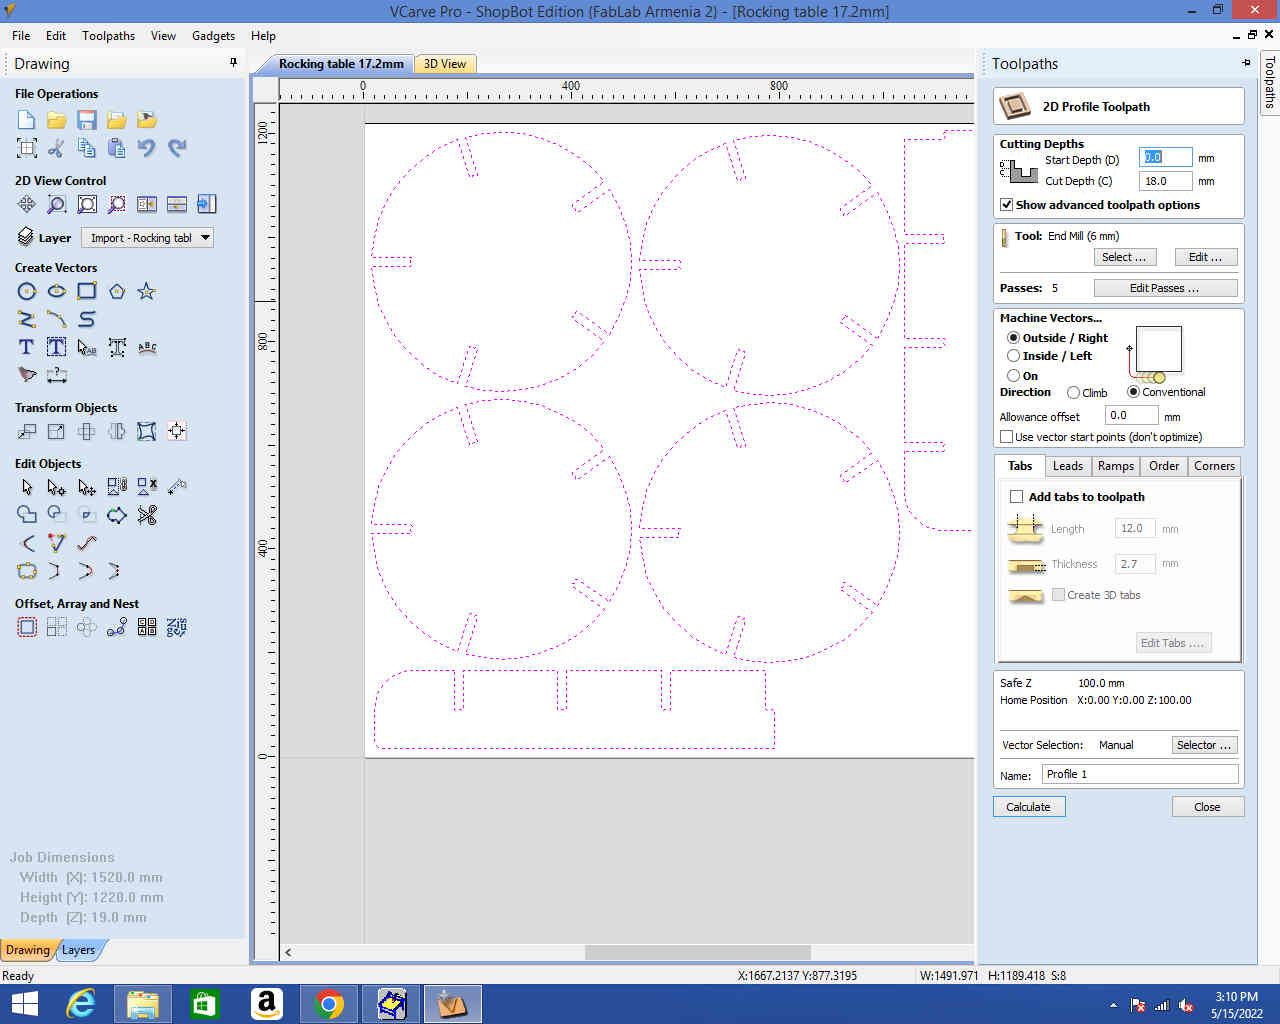Select the Draw Ellipse tool

click(57, 291)
